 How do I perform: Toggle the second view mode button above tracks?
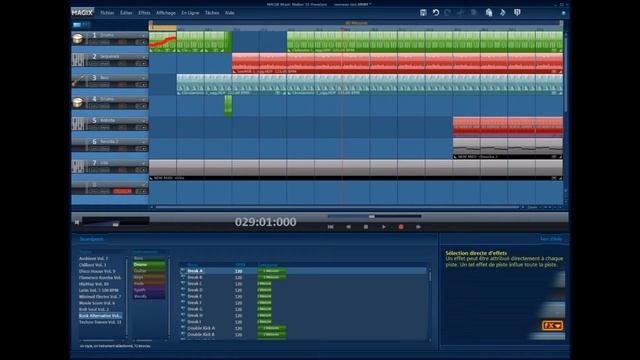coord(86,25)
